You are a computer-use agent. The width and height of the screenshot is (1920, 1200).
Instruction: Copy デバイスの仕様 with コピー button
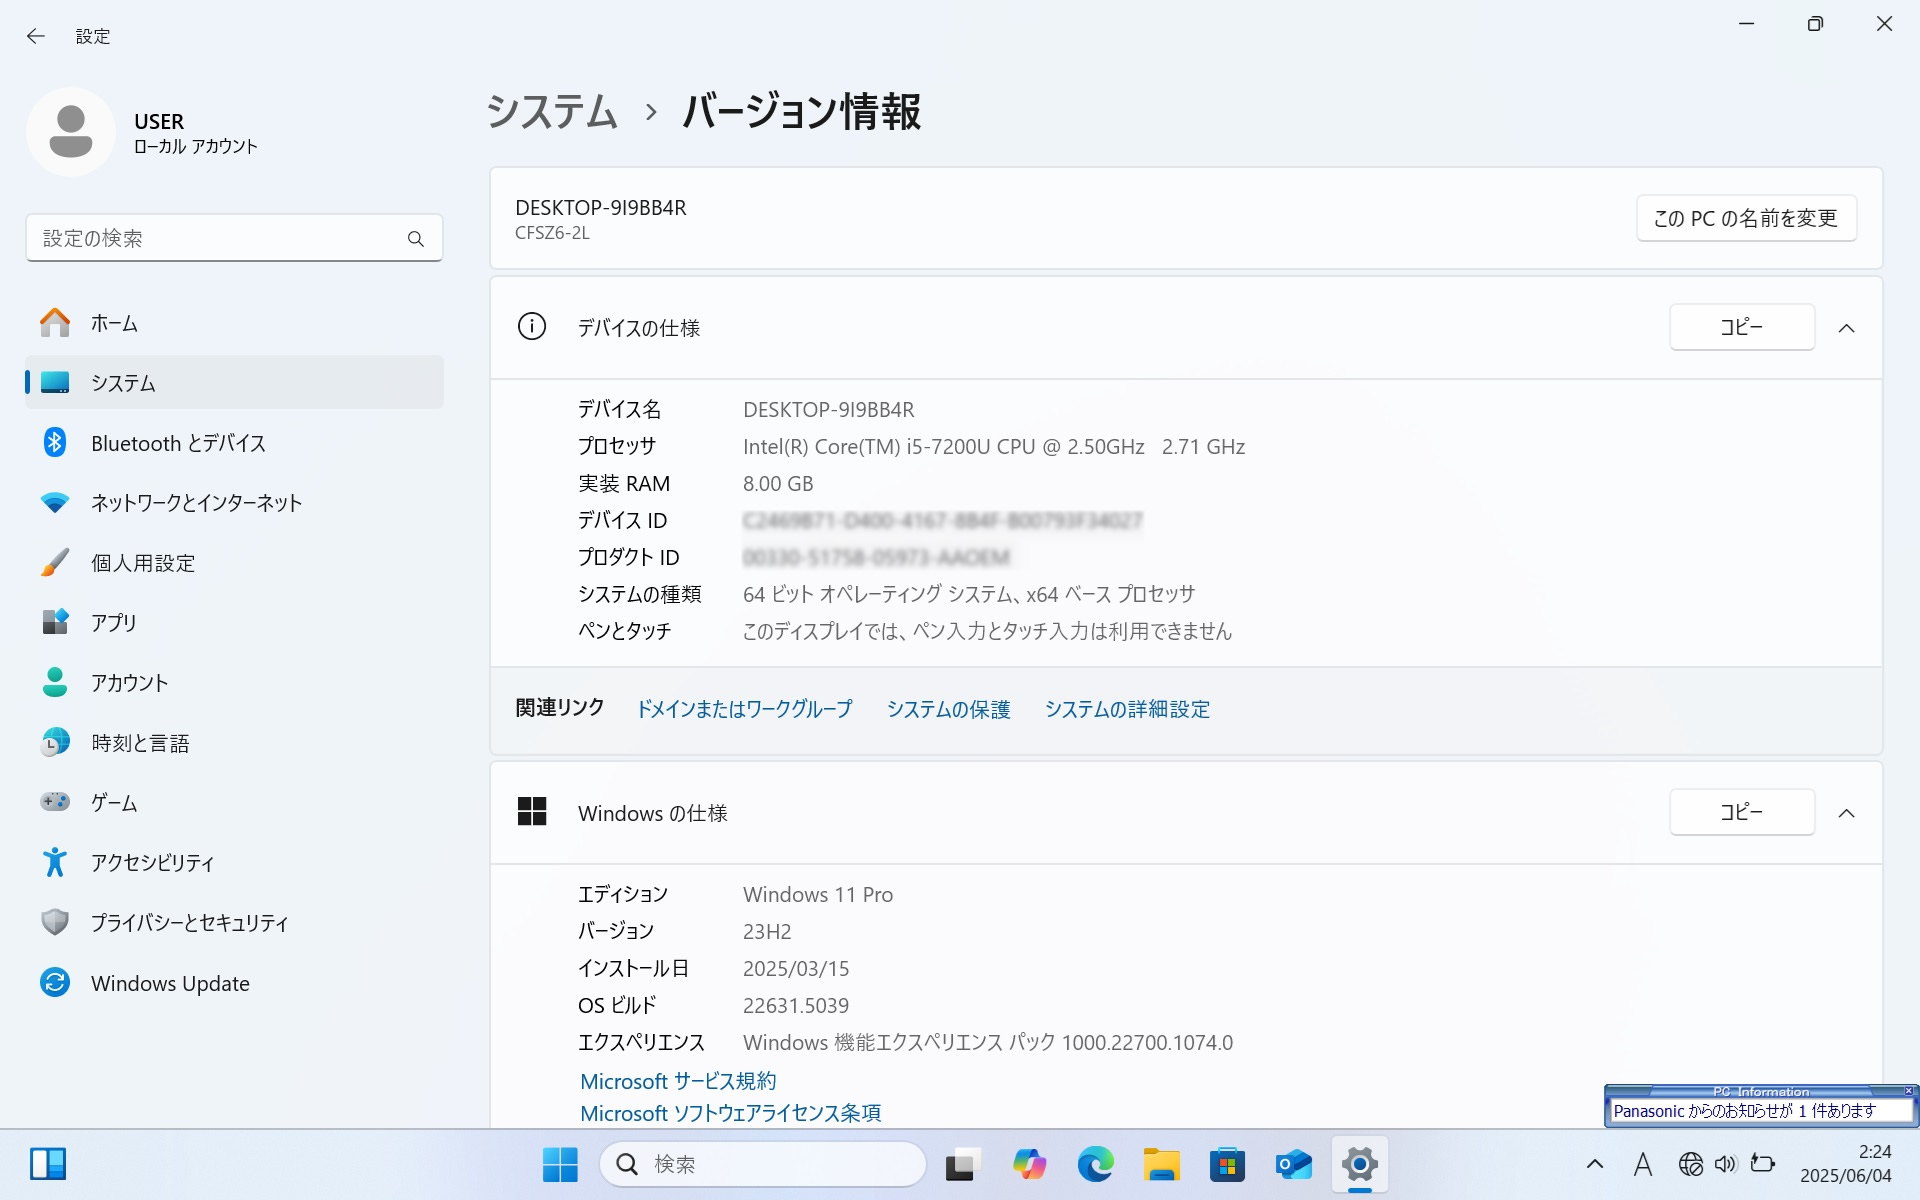click(1742, 327)
